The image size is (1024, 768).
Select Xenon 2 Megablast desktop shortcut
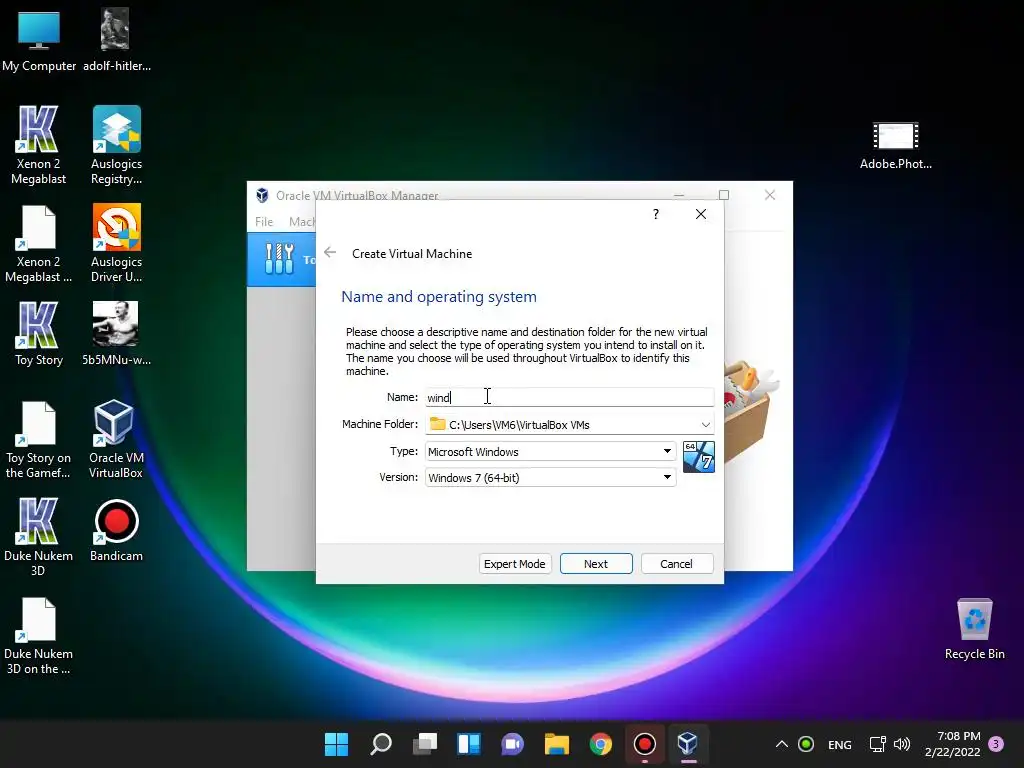coord(39,145)
